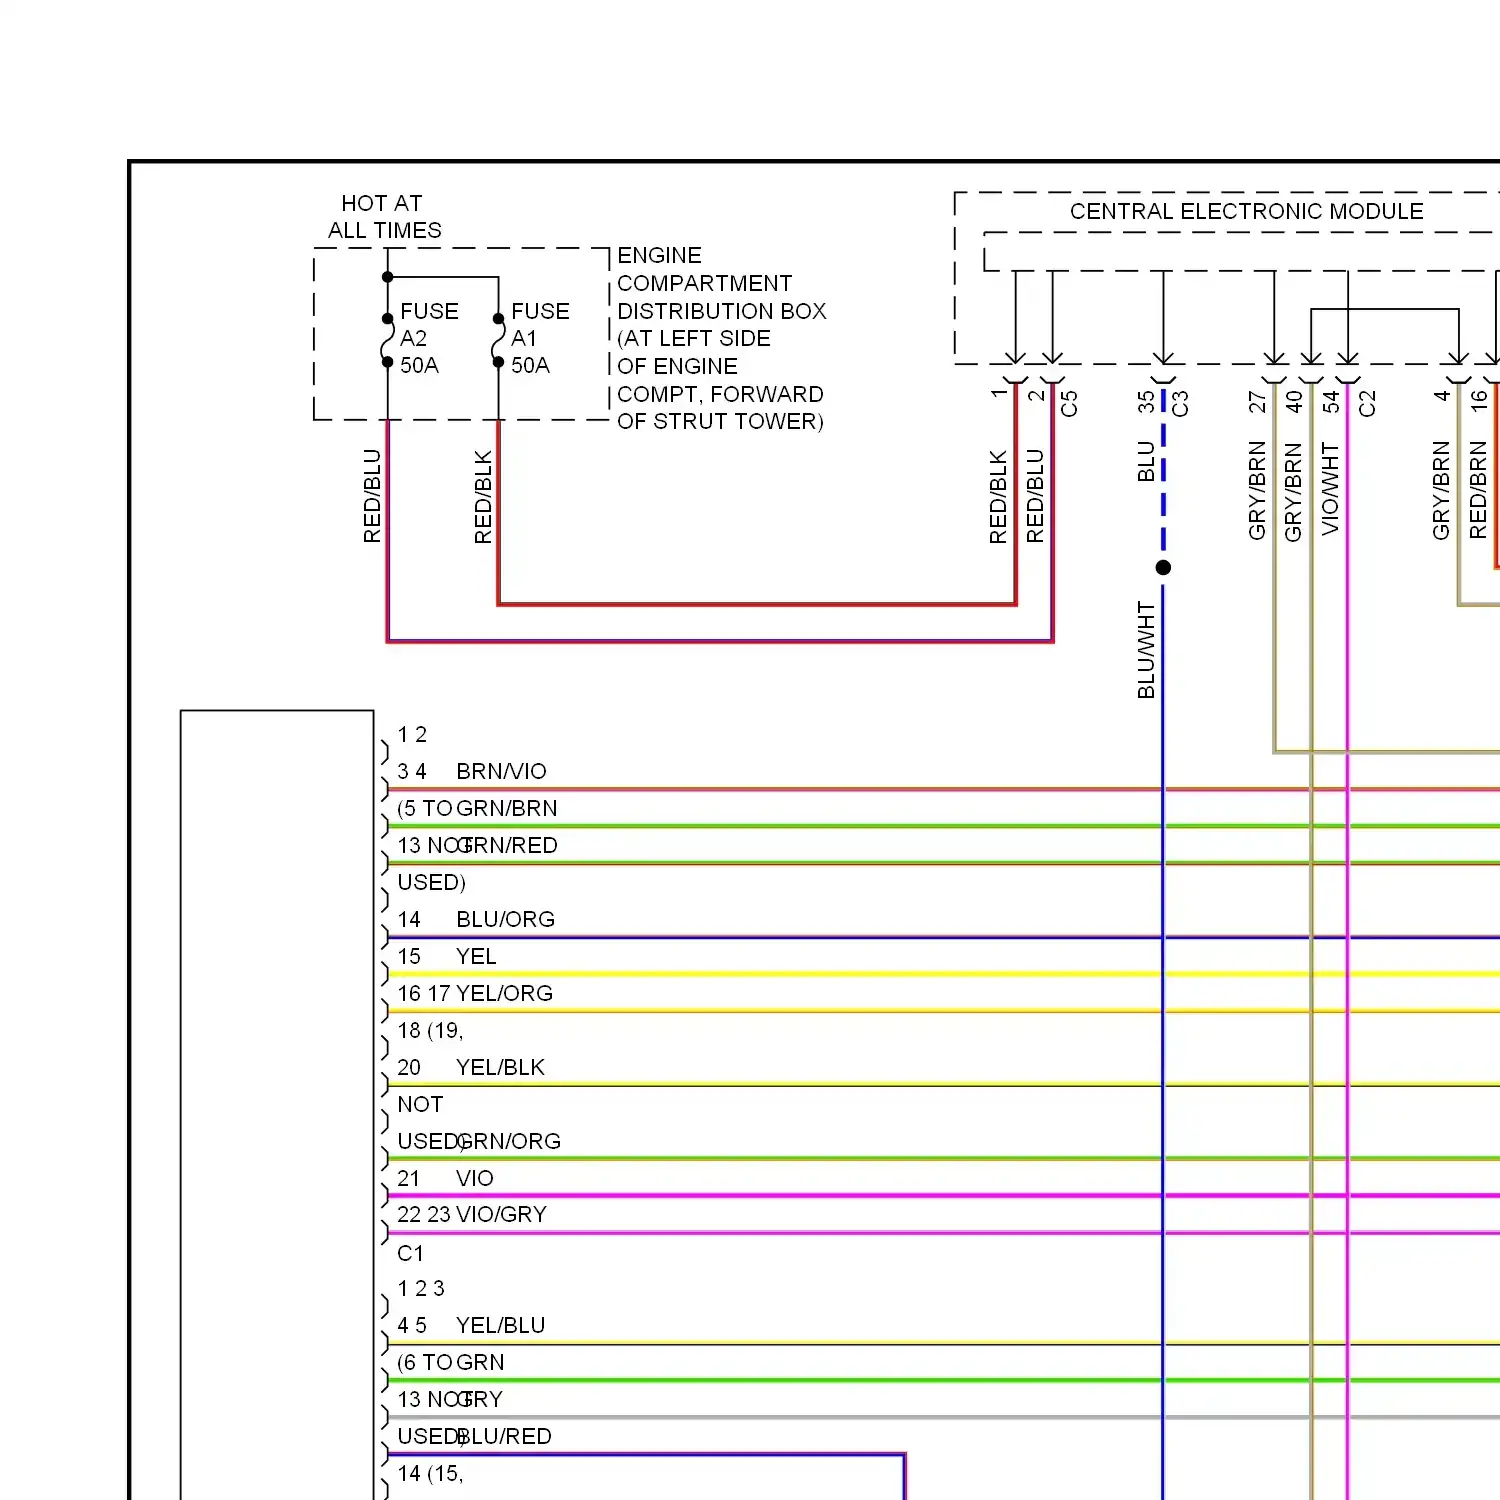
Task: Select the C3 connector label
Action: point(1180,403)
